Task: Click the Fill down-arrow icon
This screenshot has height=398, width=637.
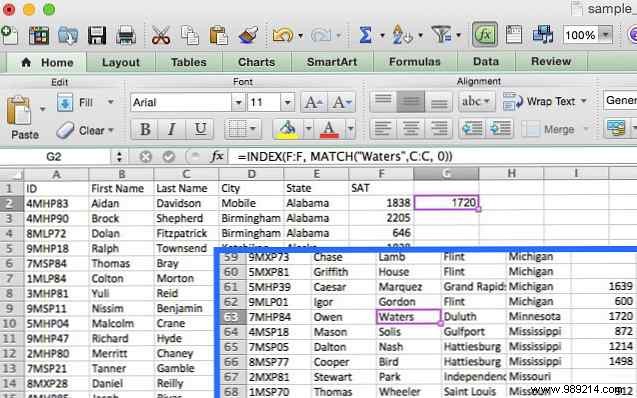Action: click(65, 102)
